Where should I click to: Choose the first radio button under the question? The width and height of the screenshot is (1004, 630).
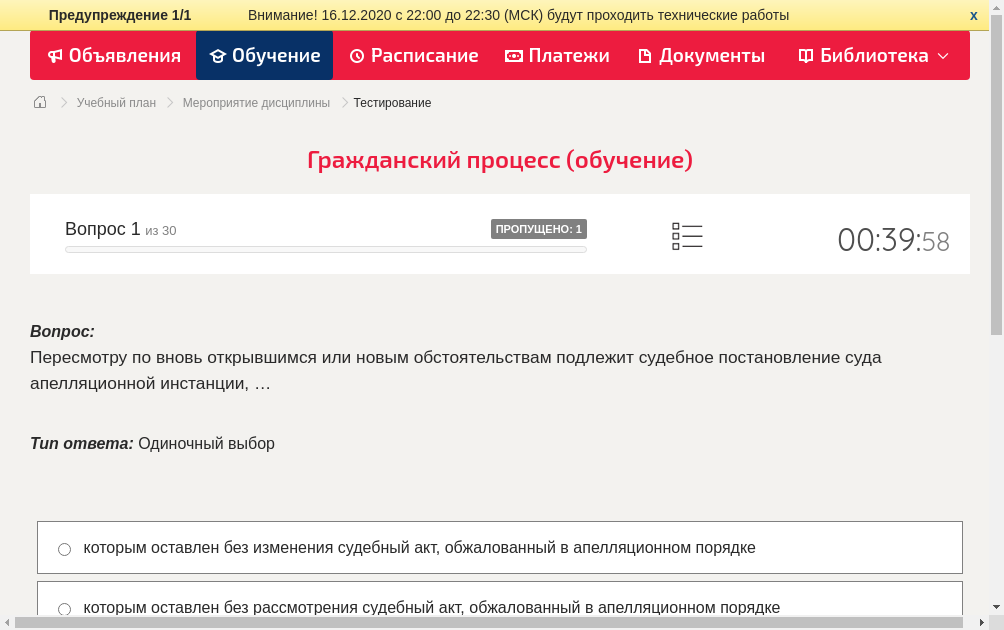coord(64,548)
